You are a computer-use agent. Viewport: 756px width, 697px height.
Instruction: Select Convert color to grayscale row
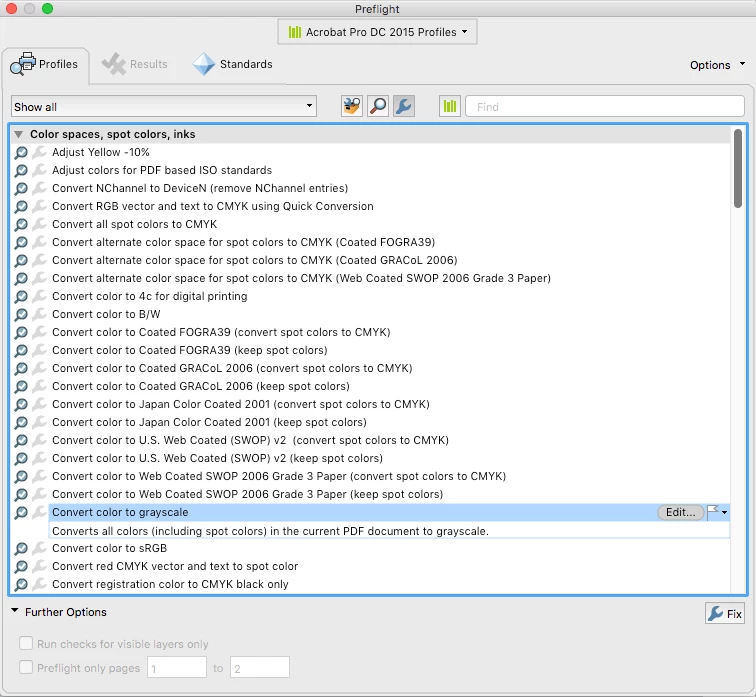[x=389, y=512]
